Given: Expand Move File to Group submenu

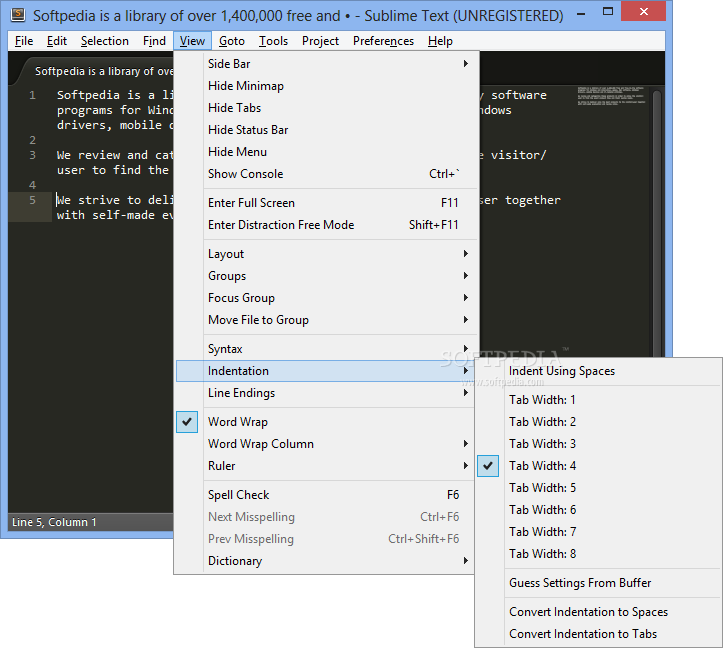Looking at the screenshot, I should [x=326, y=320].
